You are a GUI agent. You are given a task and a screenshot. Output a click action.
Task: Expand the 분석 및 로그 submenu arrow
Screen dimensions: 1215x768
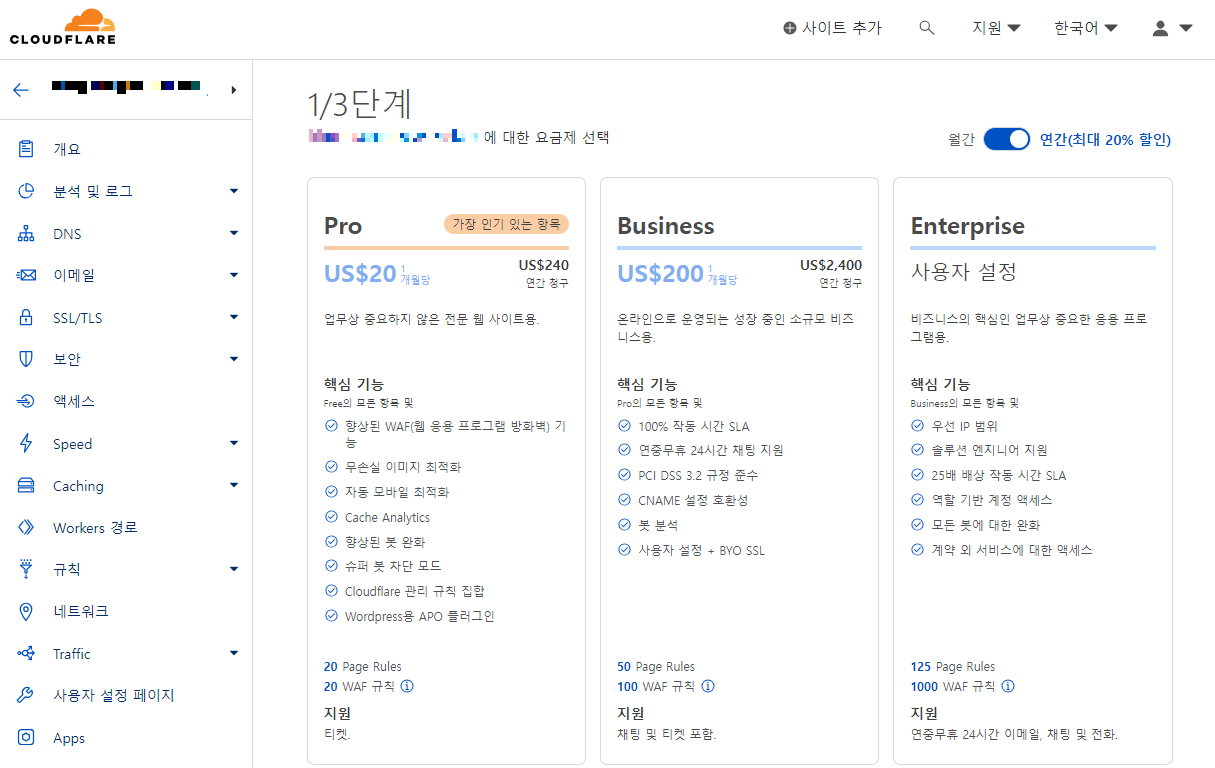pos(234,191)
